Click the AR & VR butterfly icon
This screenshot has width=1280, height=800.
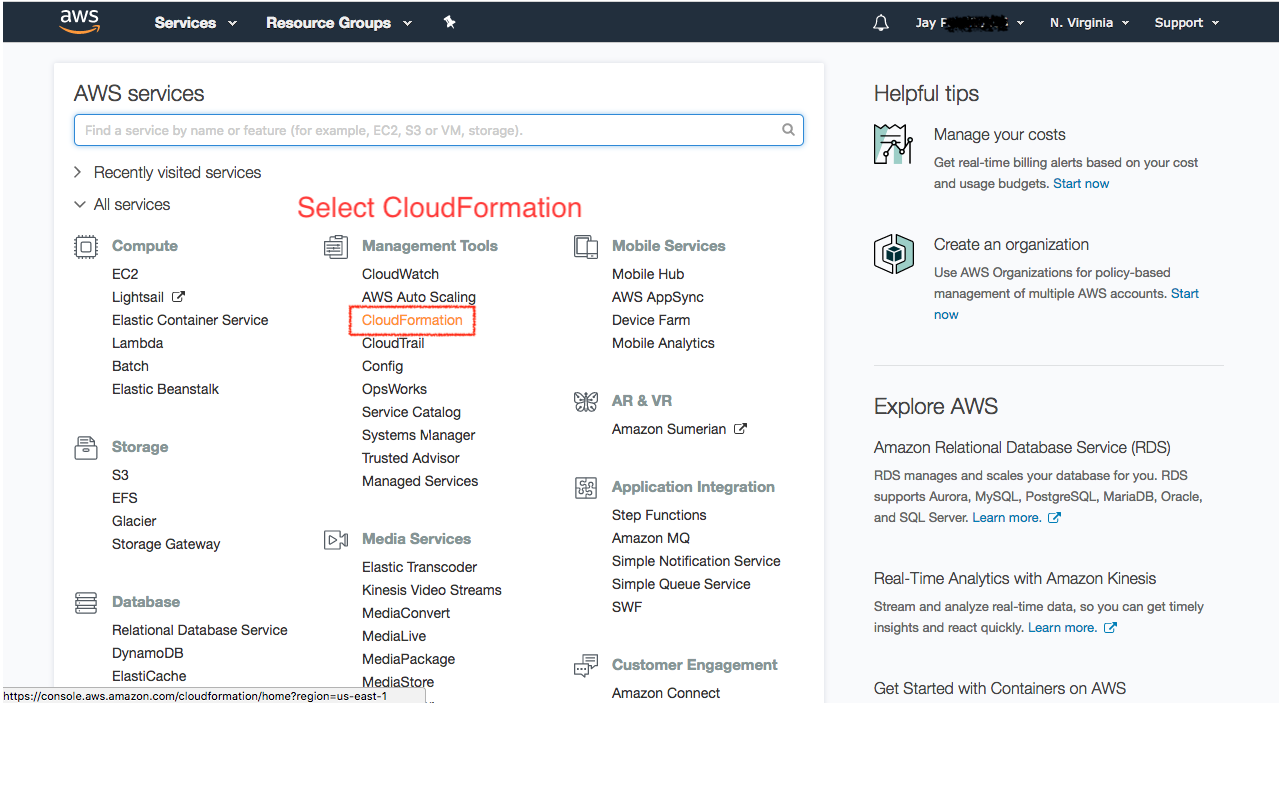[x=586, y=401]
